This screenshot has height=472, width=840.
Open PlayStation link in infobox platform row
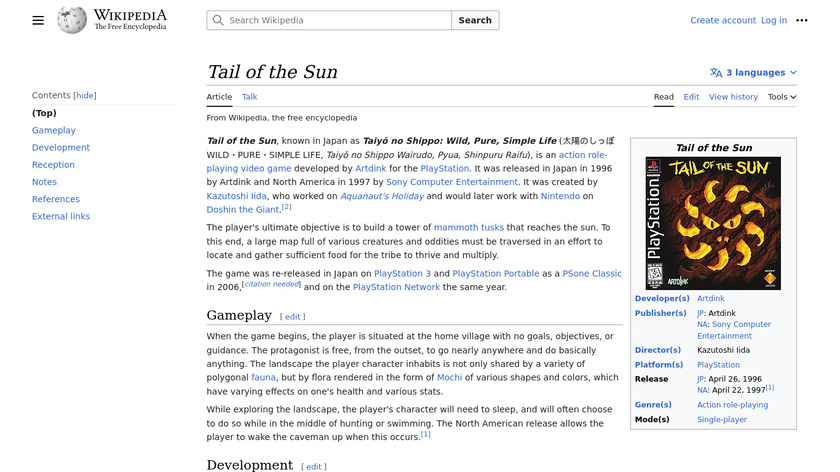tap(718, 365)
